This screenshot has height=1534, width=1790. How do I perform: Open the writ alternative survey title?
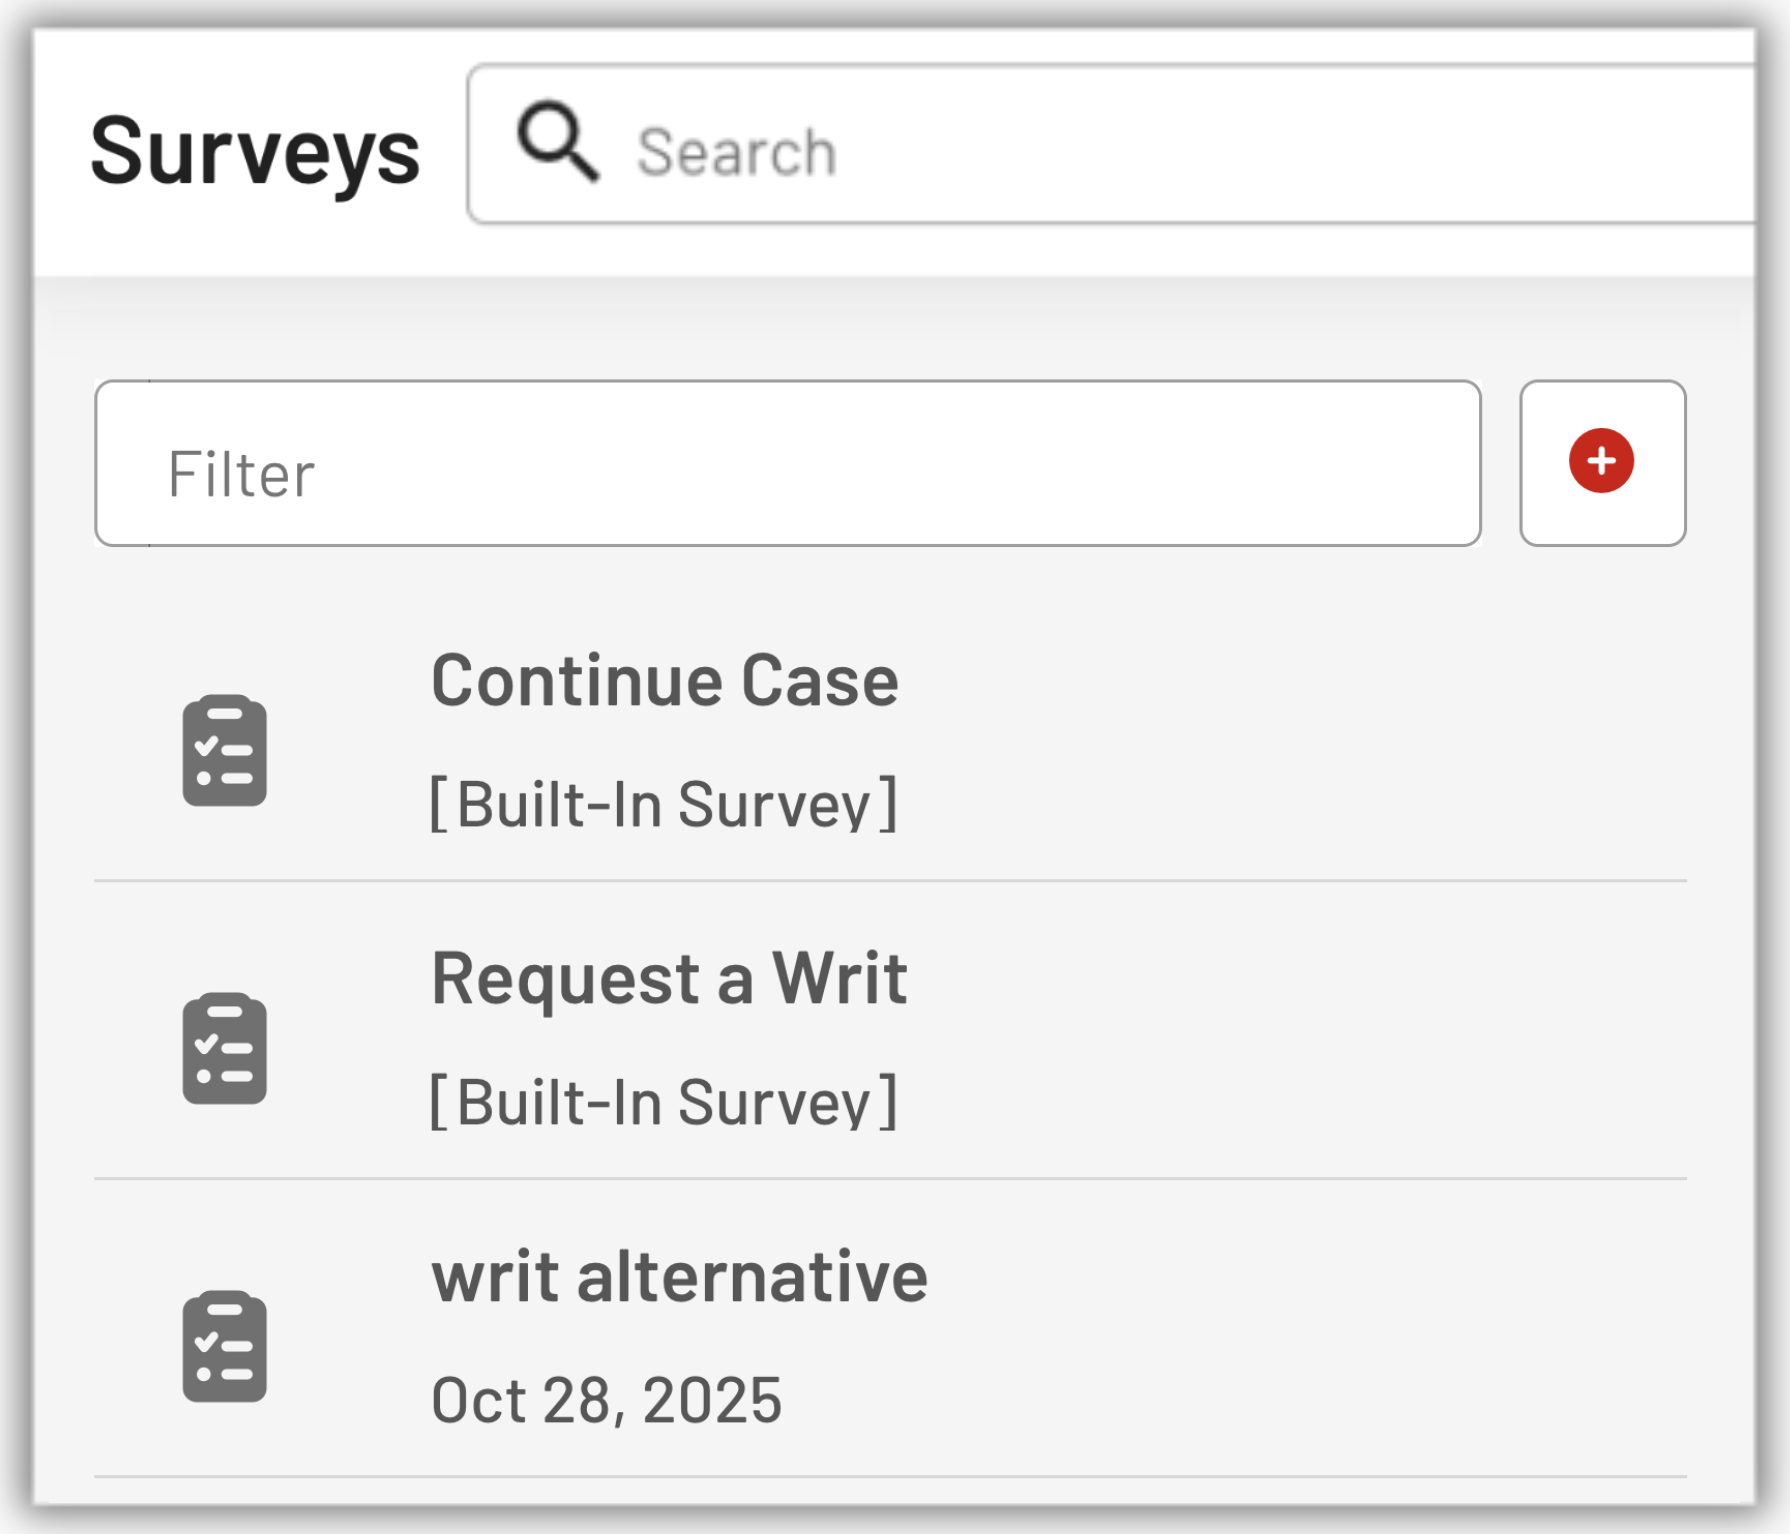coord(679,1277)
